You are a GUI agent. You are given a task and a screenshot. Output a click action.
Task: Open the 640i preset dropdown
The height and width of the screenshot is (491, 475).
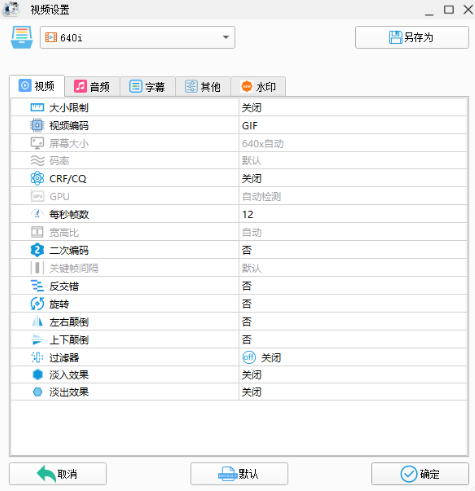(x=138, y=37)
